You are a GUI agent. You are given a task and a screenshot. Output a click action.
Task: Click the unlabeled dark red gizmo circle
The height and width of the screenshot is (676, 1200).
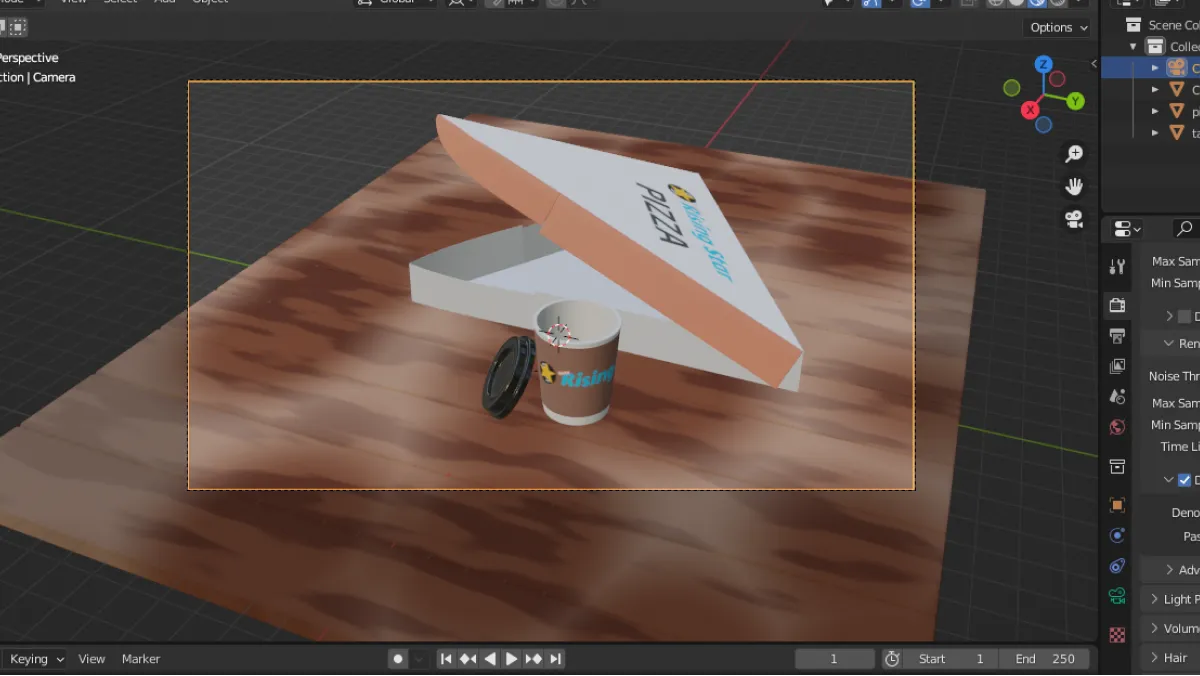(x=1059, y=79)
